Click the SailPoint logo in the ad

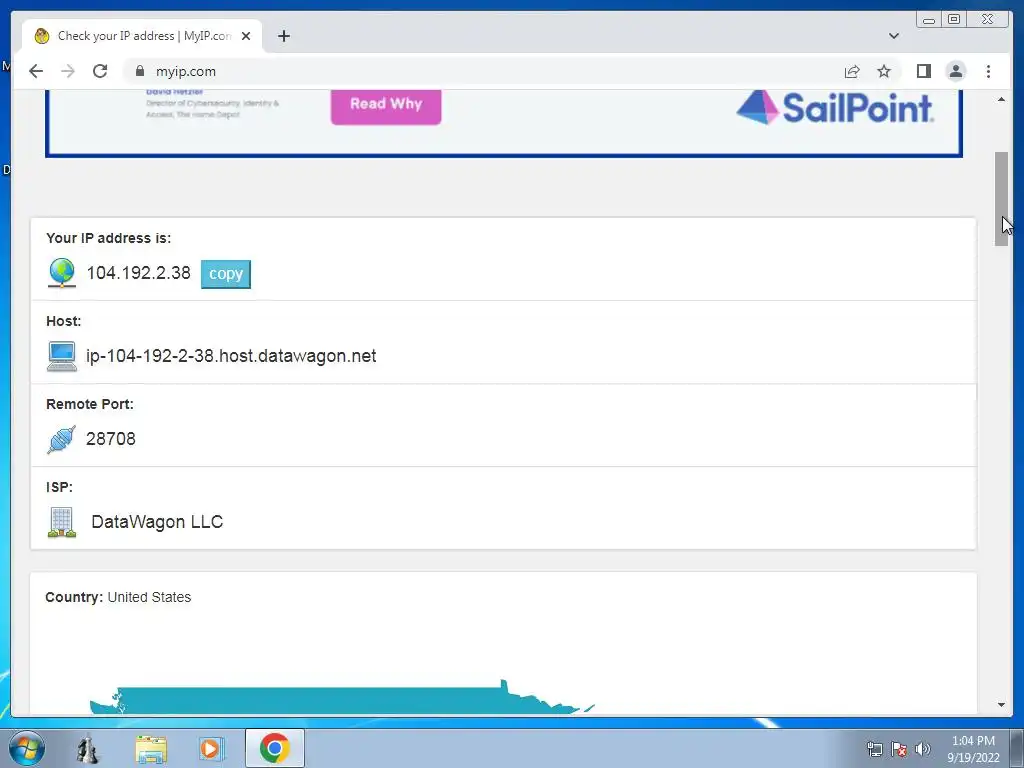[x=835, y=107]
